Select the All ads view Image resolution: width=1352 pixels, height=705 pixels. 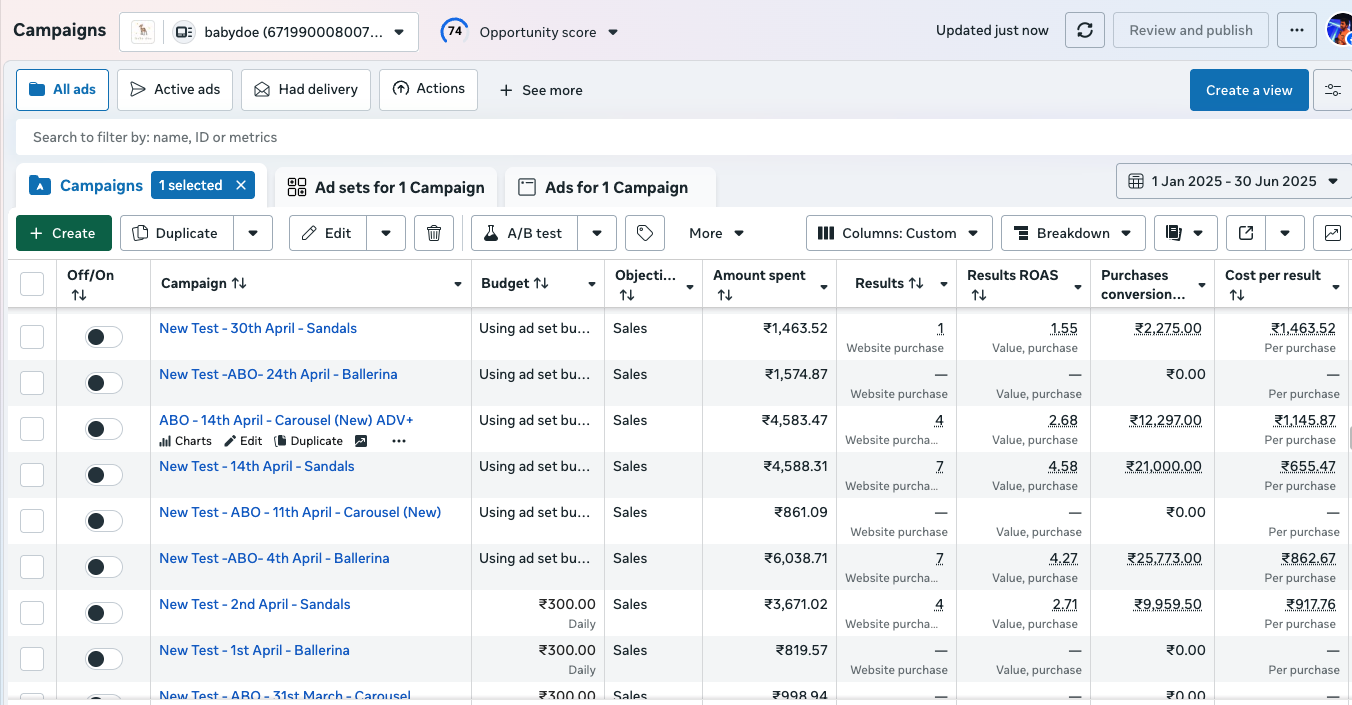click(62, 90)
